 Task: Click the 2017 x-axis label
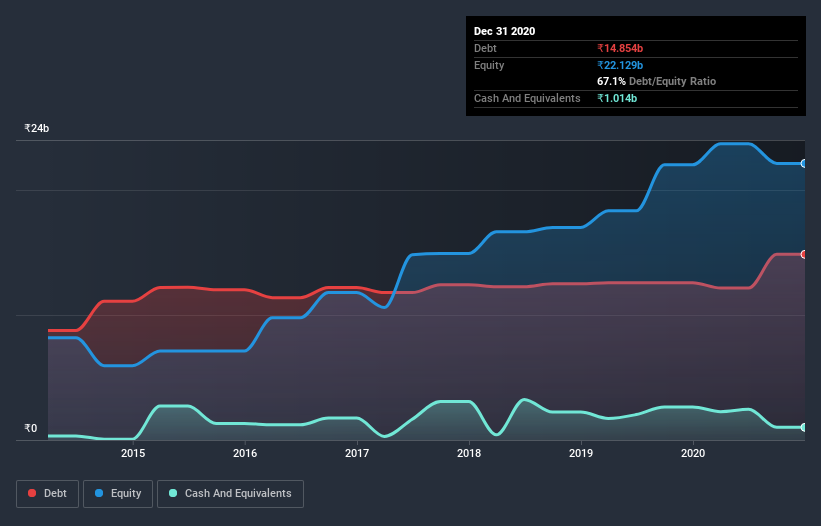[357, 453]
